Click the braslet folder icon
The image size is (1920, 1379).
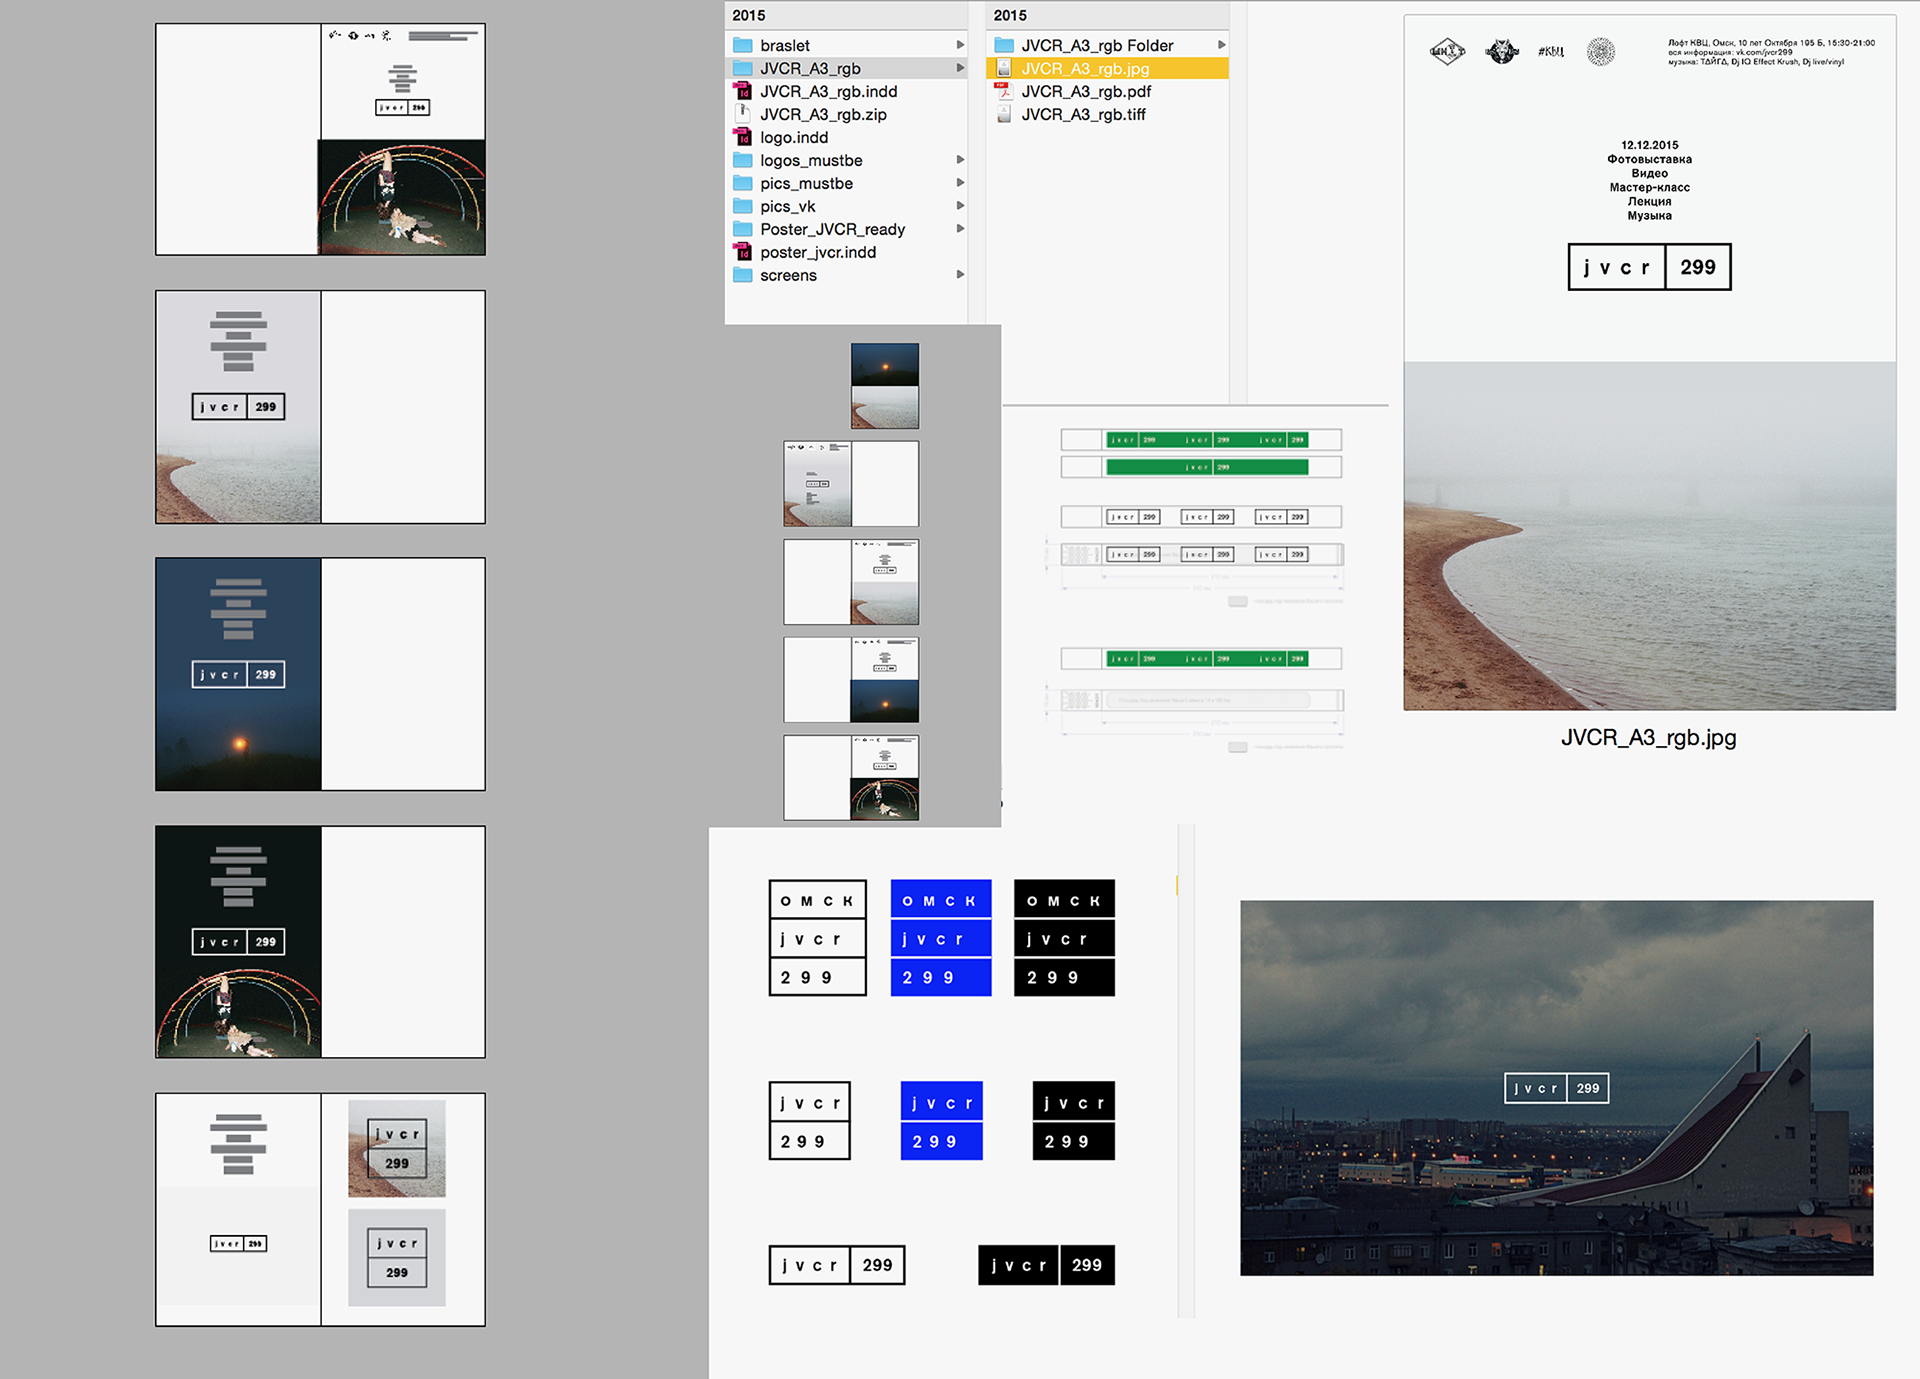click(x=742, y=45)
